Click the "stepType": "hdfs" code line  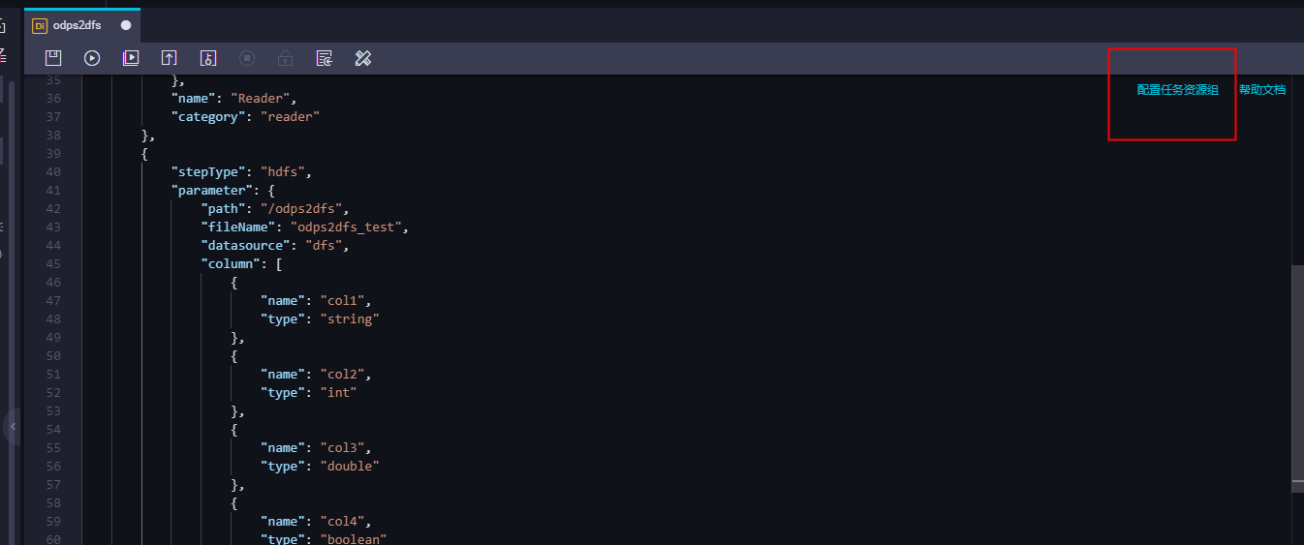[241, 172]
